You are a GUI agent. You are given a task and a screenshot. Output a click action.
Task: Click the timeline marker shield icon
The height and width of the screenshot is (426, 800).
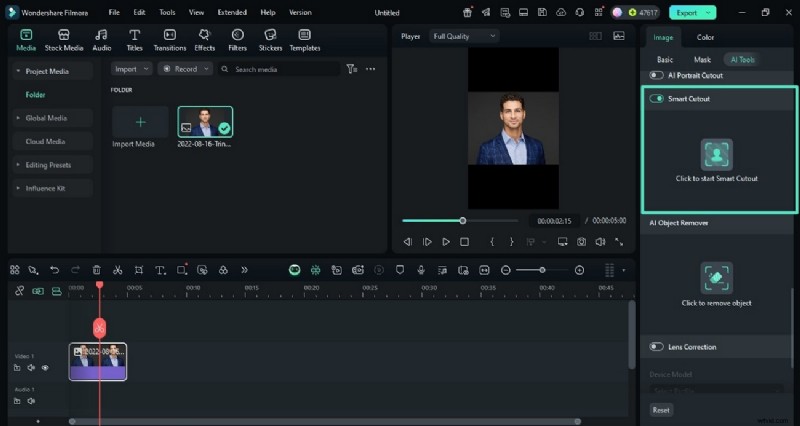[x=400, y=270]
